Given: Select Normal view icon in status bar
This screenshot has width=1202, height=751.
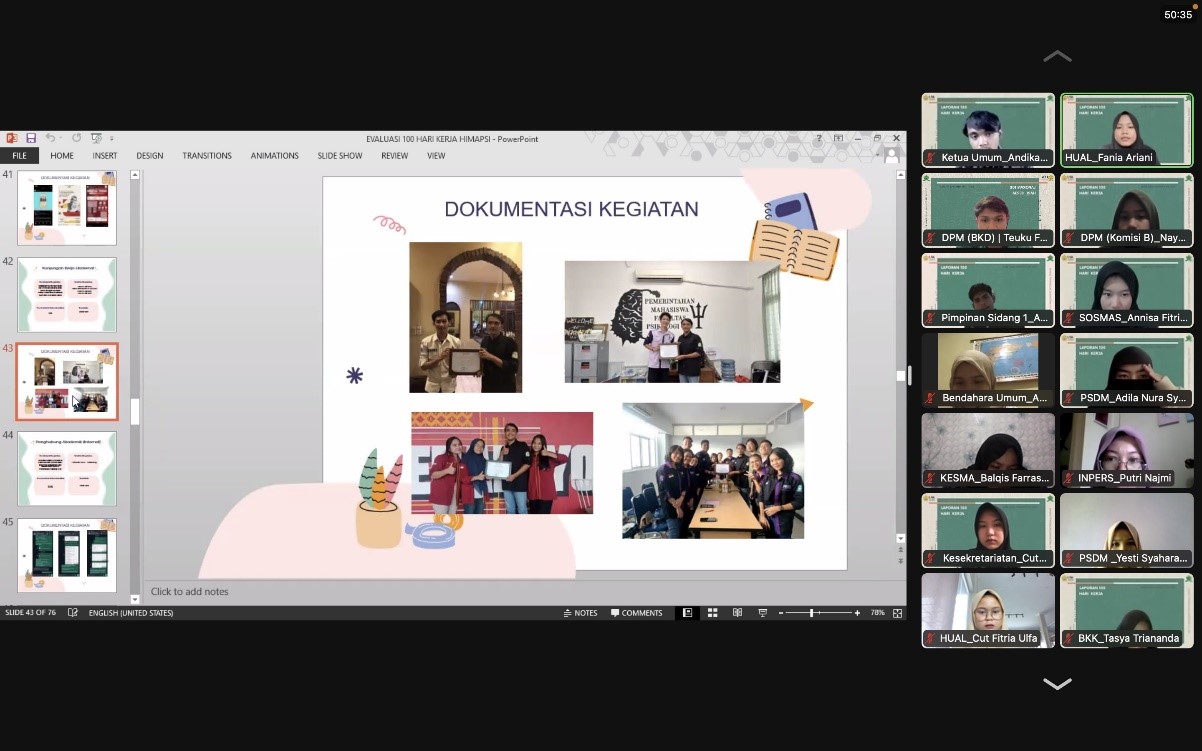Looking at the screenshot, I should point(686,613).
